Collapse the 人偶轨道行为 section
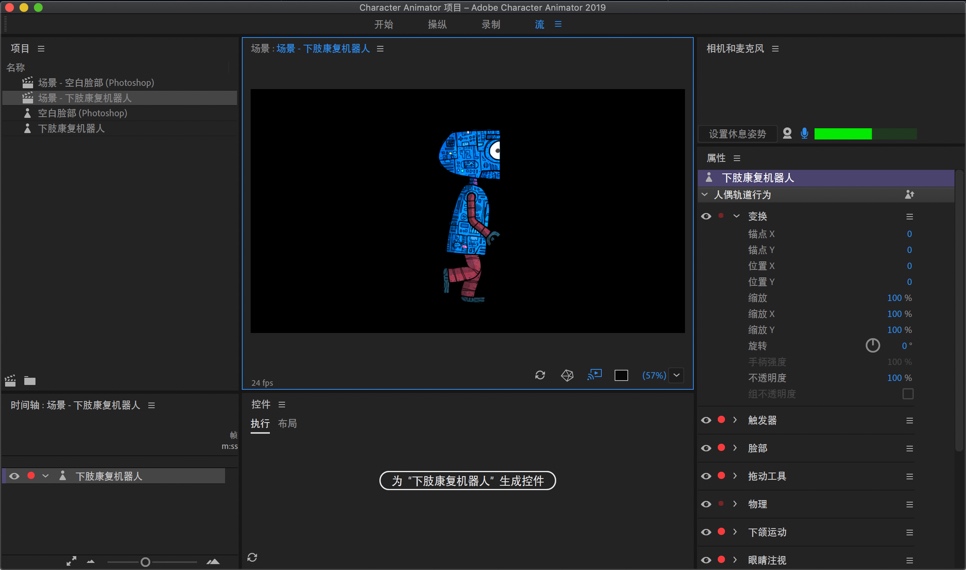 click(705, 195)
